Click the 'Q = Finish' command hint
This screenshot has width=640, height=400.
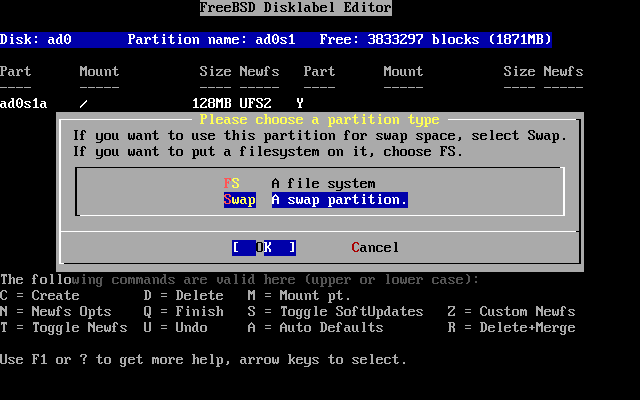pos(184,312)
